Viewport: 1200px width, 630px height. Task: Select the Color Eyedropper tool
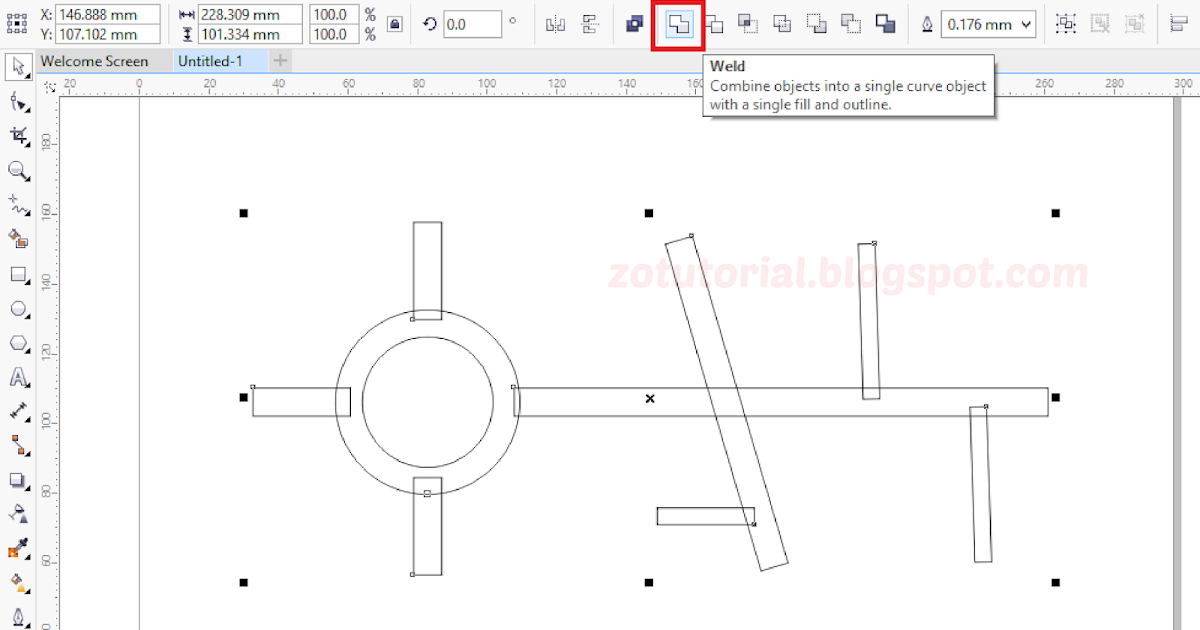click(x=18, y=549)
